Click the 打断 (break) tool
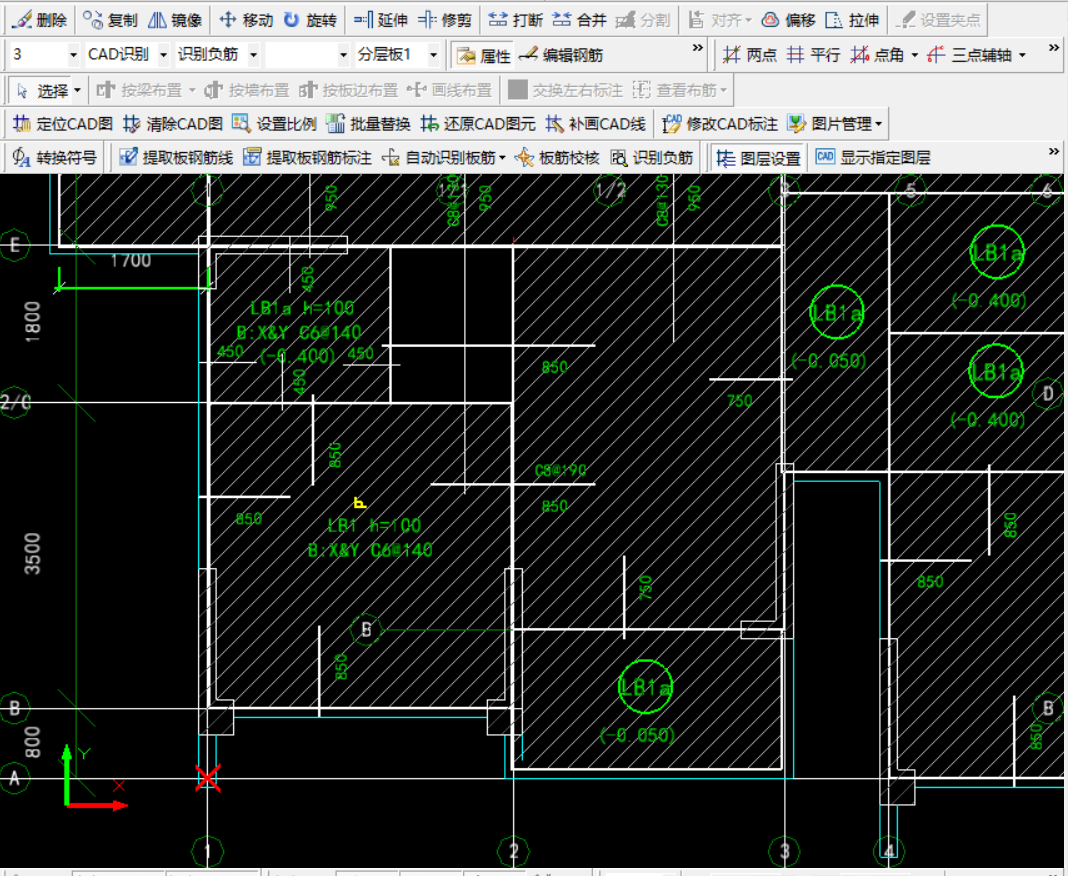 (516, 20)
